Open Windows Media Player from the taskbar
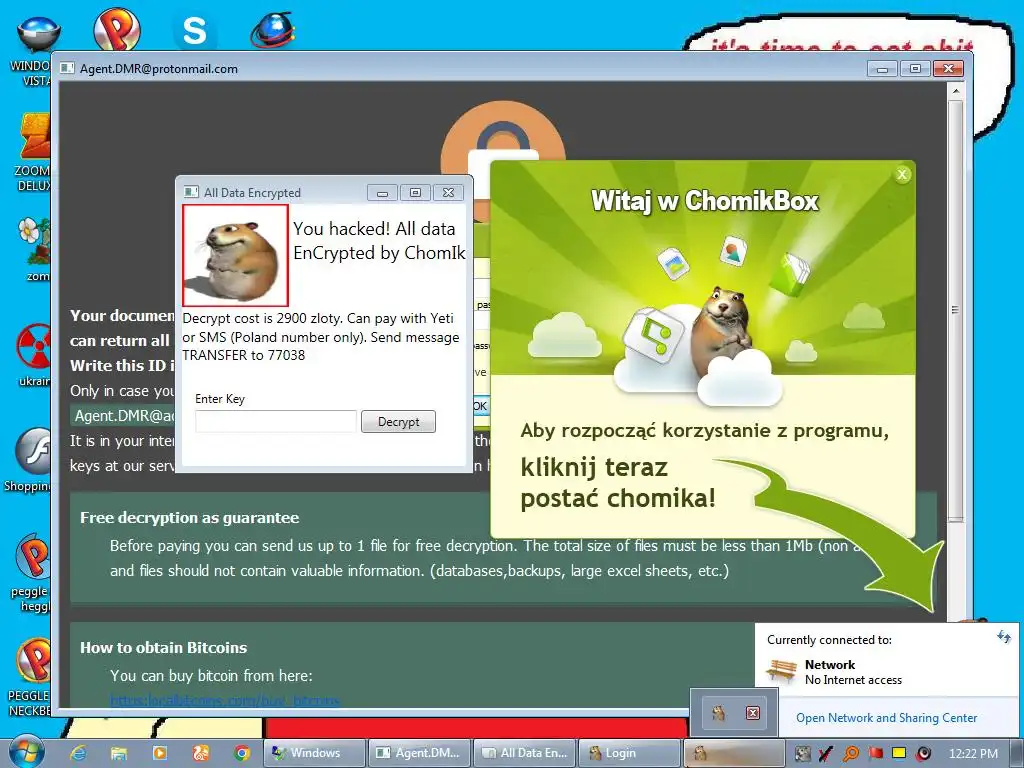 [x=159, y=753]
